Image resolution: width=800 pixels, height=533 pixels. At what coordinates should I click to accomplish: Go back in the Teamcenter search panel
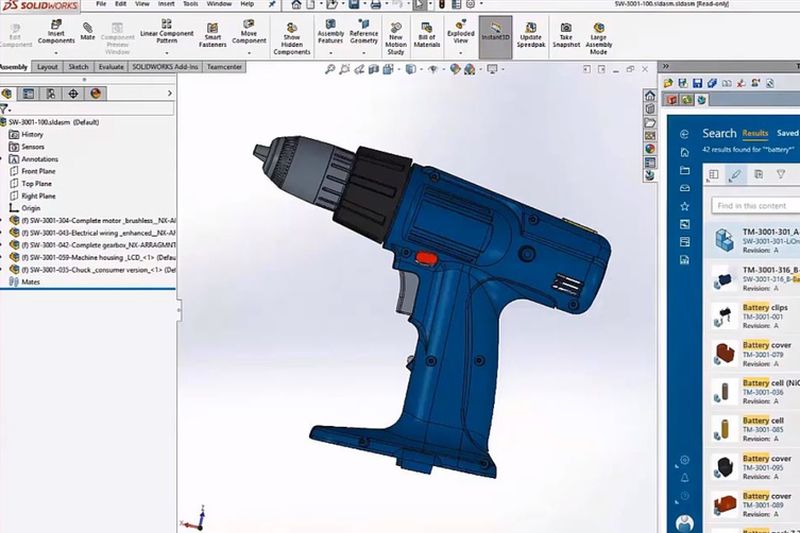685,134
